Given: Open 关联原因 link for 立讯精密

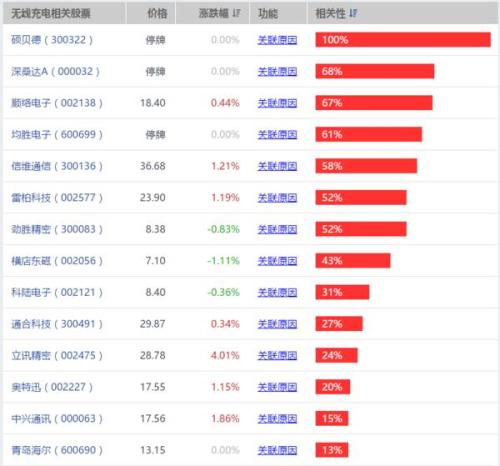Looking at the screenshot, I should point(277,355).
